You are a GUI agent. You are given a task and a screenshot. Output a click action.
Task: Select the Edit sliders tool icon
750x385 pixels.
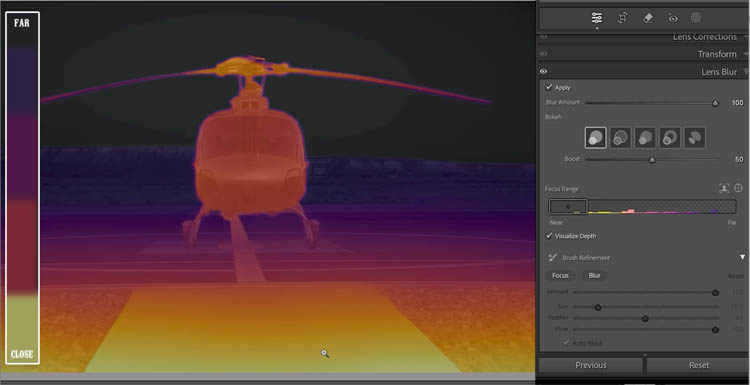tap(596, 18)
